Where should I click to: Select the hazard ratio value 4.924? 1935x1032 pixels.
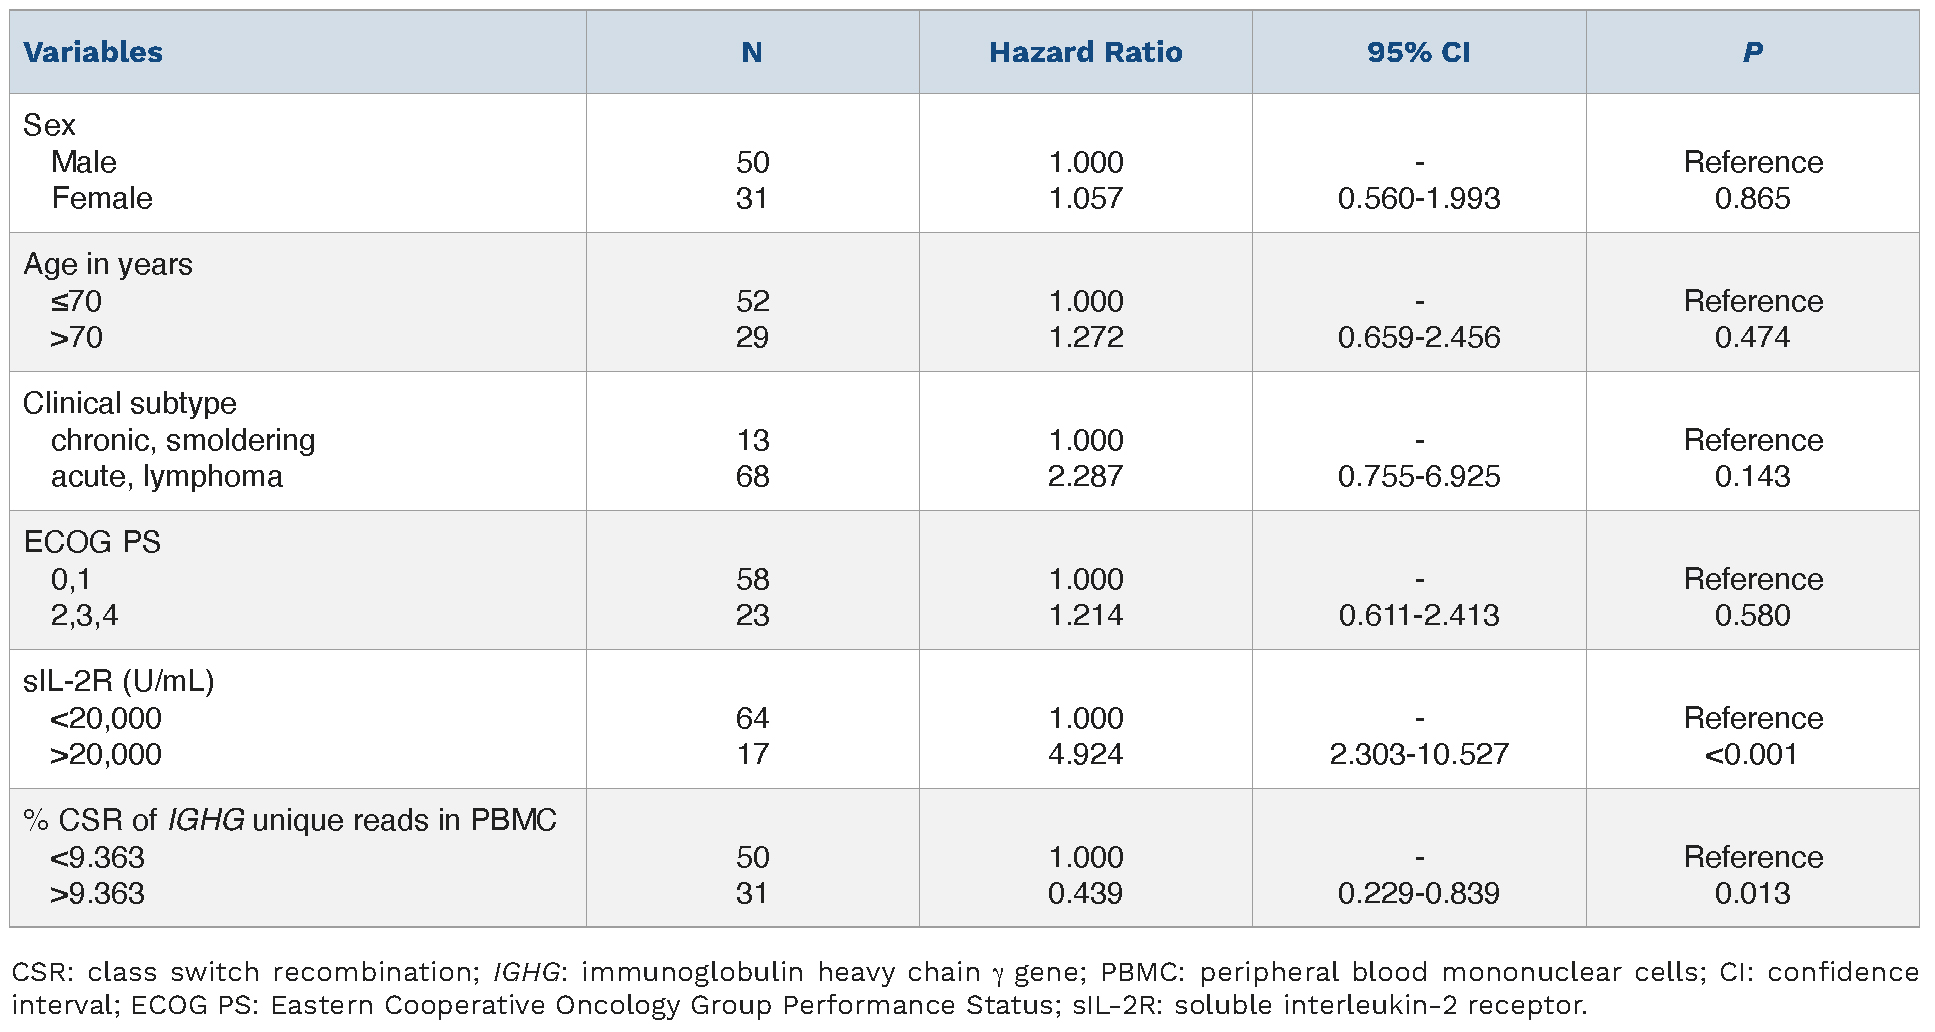[1085, 754]
